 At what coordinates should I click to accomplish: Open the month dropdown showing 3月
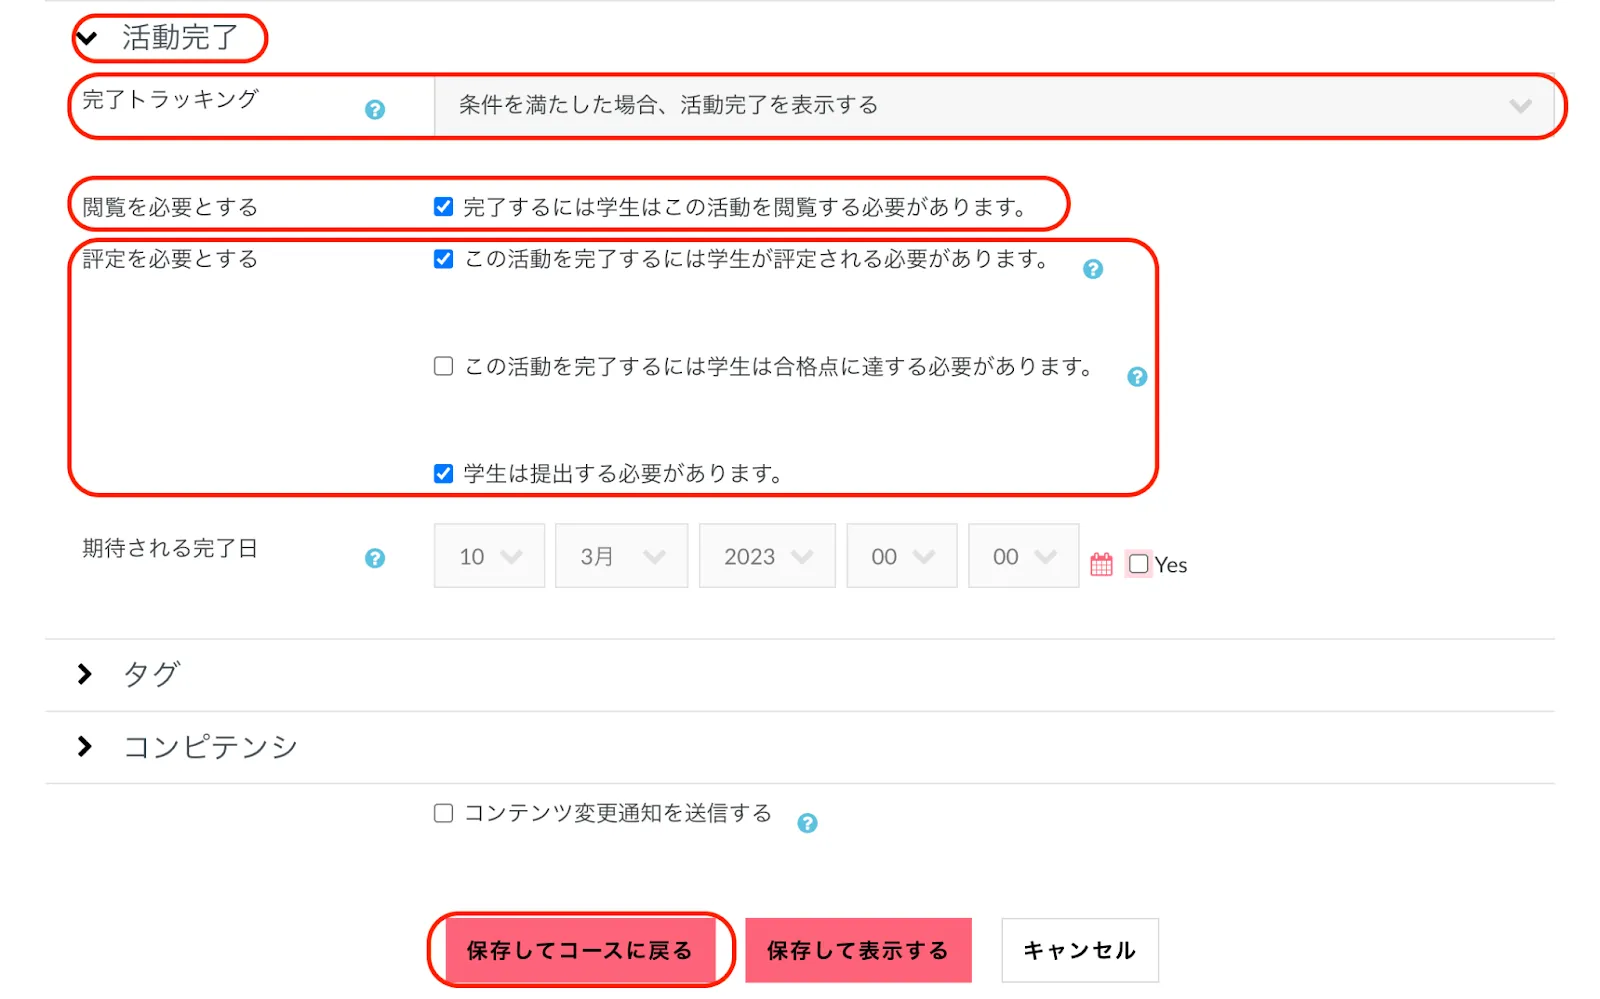coord(621,556)
